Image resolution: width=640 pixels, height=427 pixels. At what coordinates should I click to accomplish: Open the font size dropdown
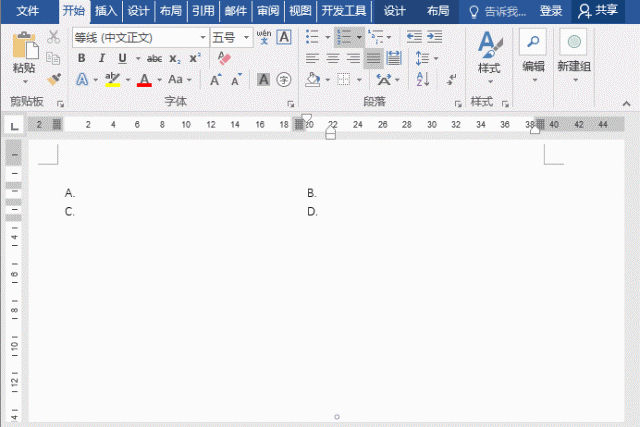[x=246, y=38]
